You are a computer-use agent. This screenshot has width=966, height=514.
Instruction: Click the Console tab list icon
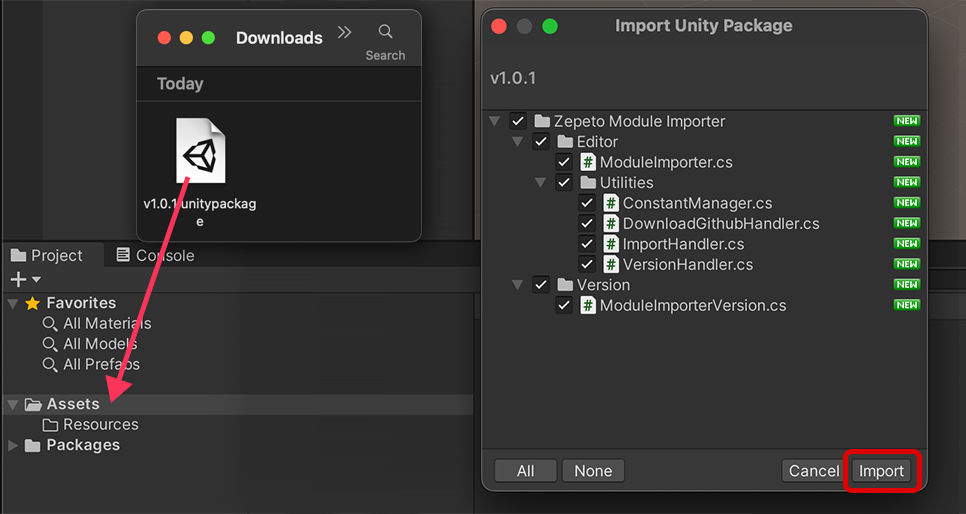click(x=123, y=255)
